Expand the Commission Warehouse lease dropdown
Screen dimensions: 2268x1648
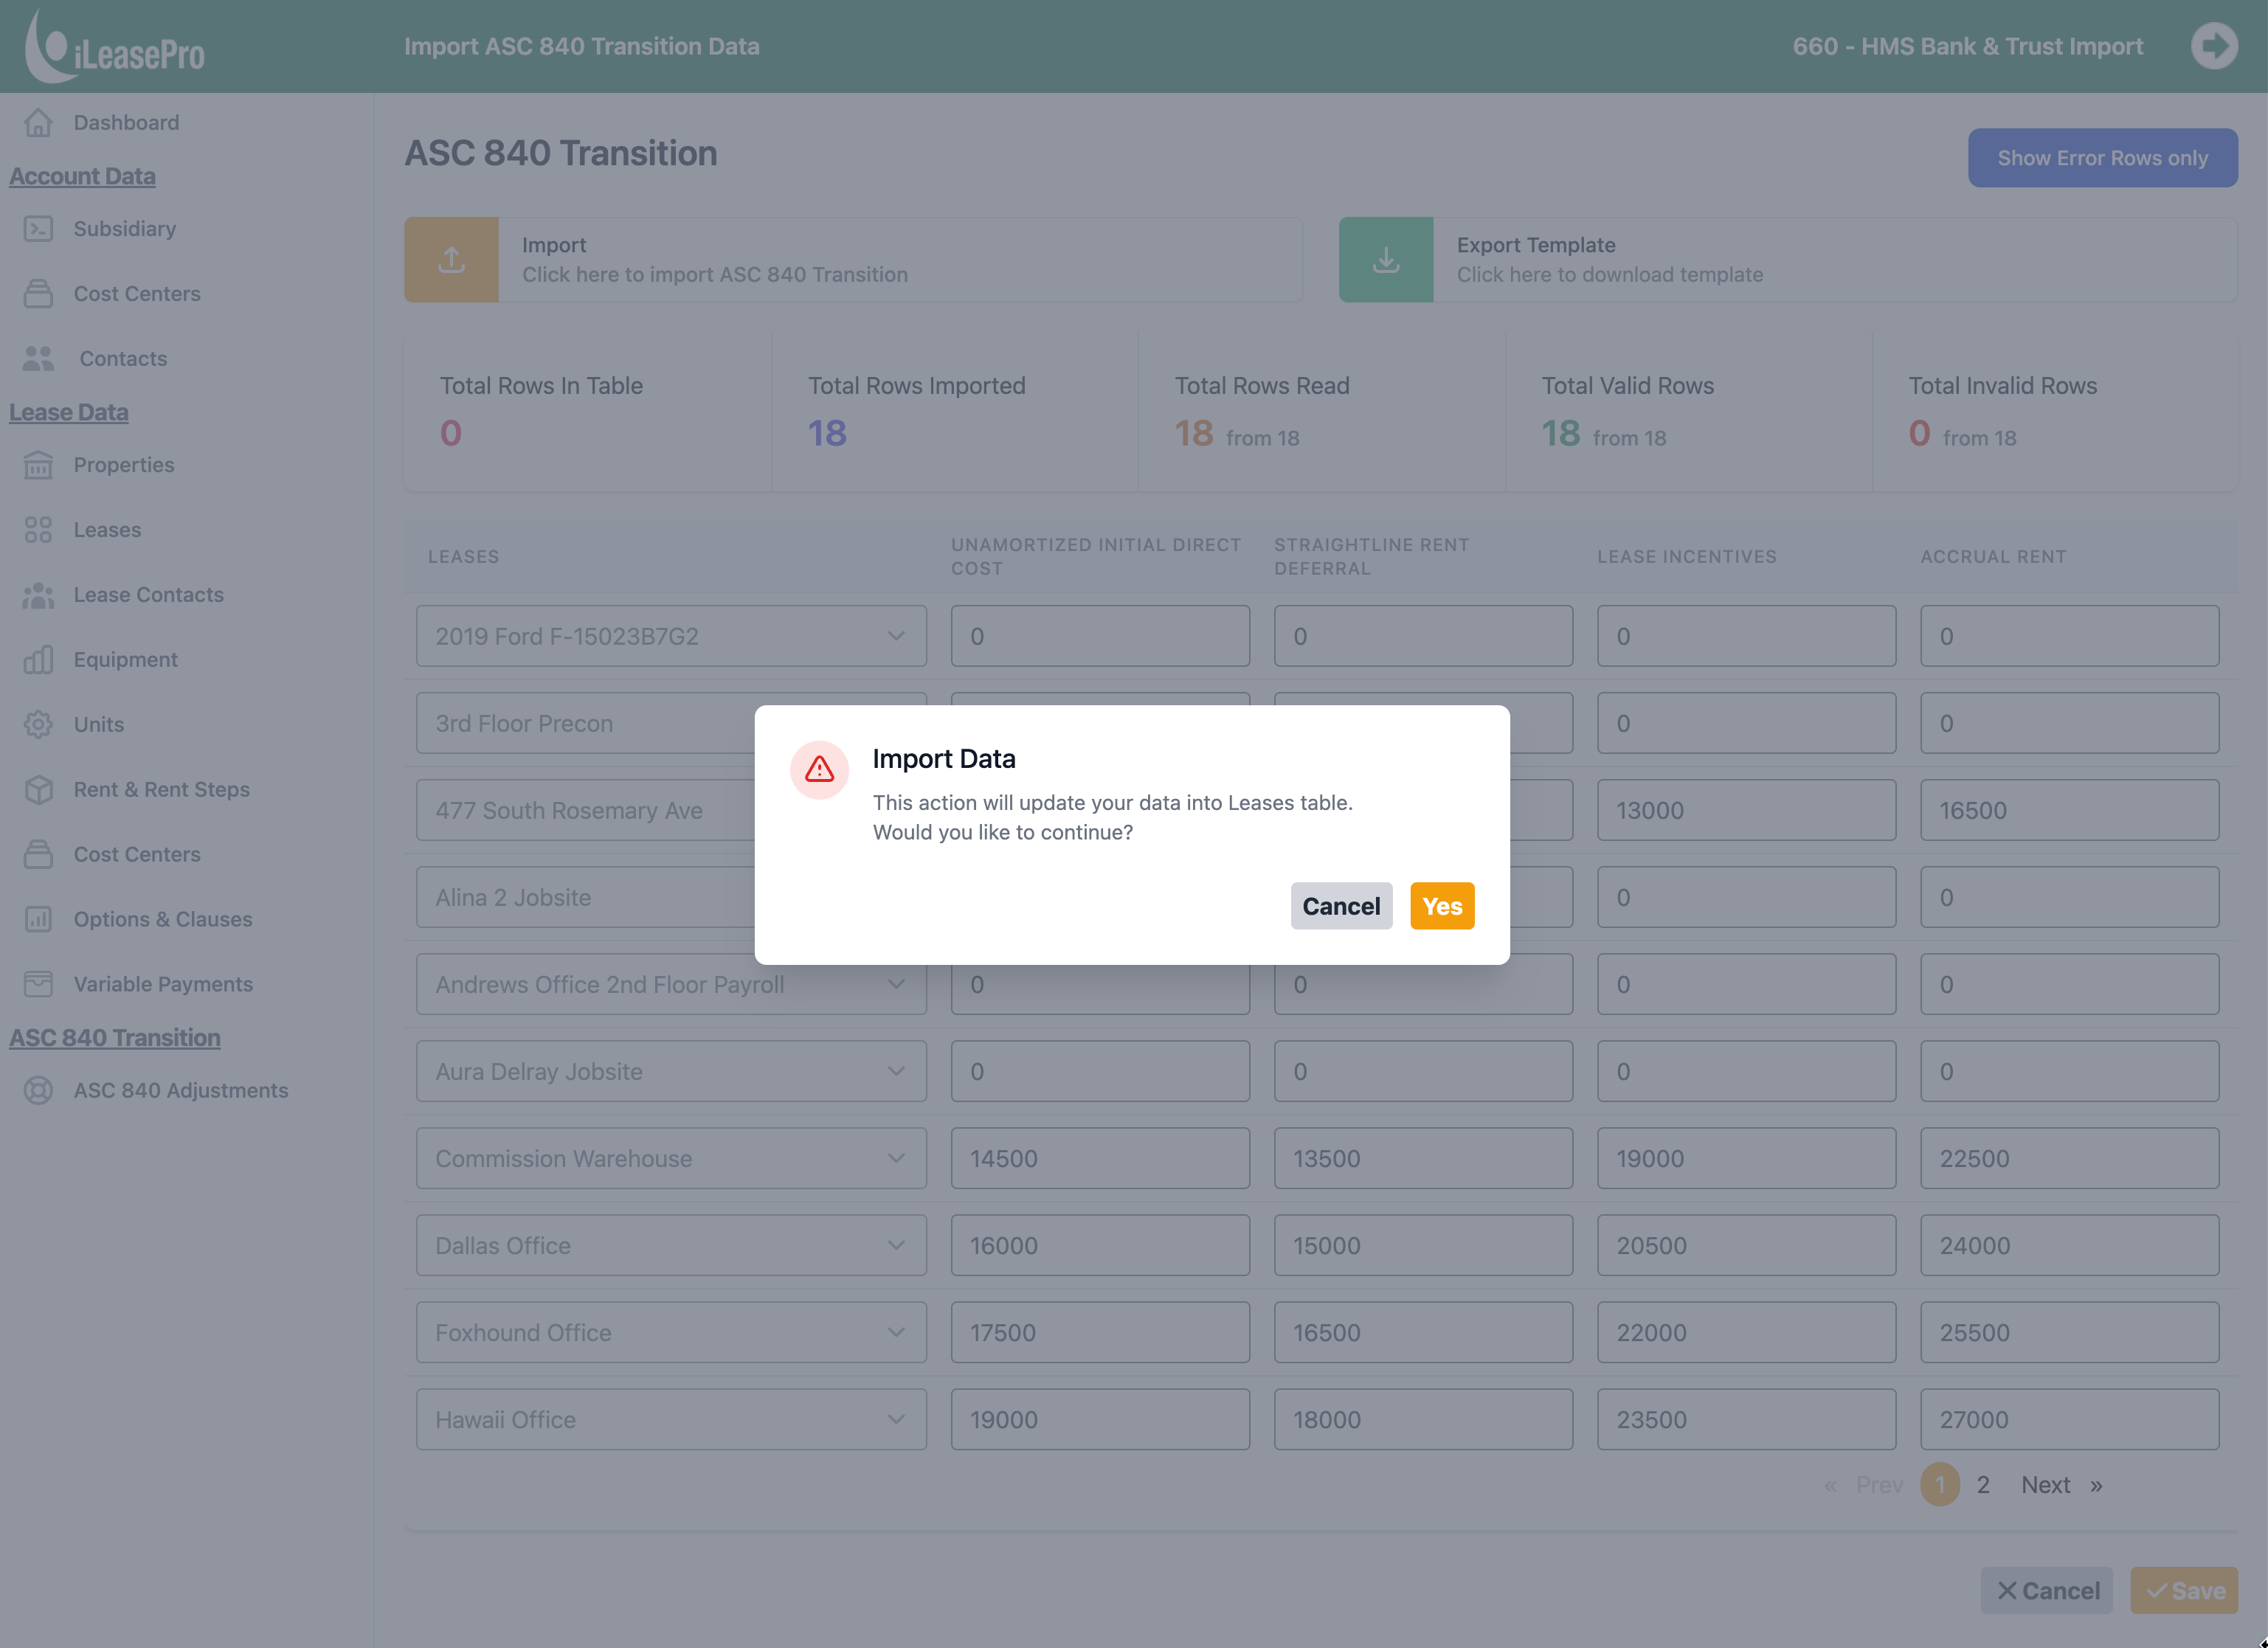coord(671,1158)
